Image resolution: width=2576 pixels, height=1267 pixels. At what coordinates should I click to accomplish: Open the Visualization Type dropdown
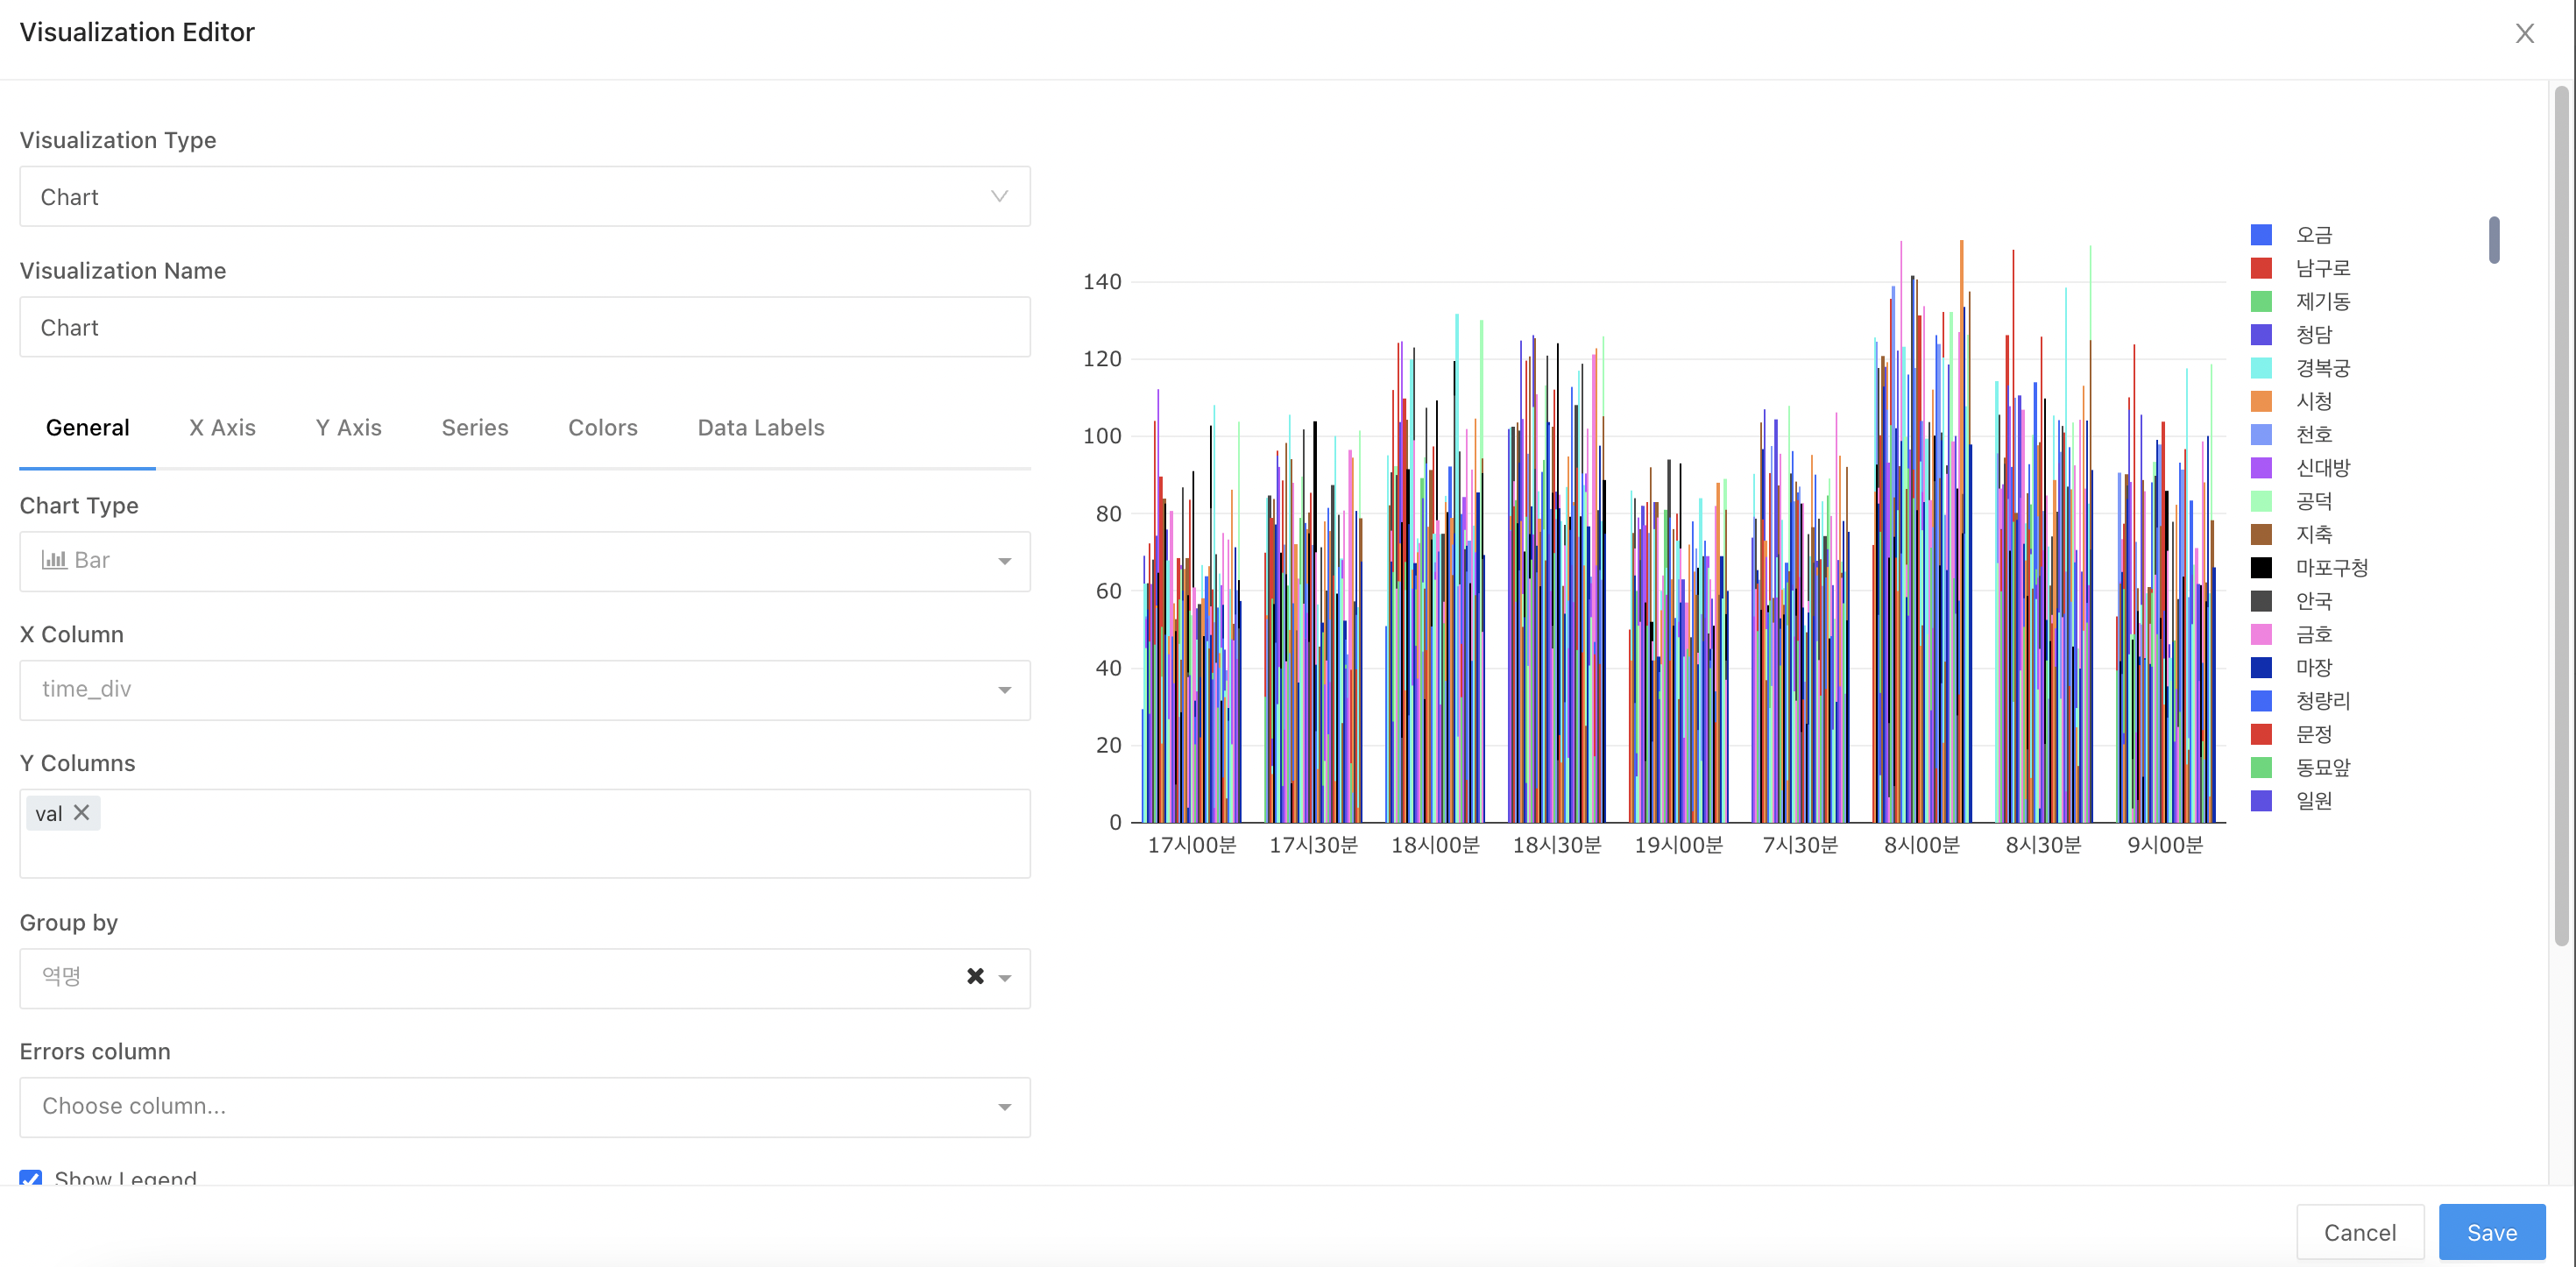(525, 197)
